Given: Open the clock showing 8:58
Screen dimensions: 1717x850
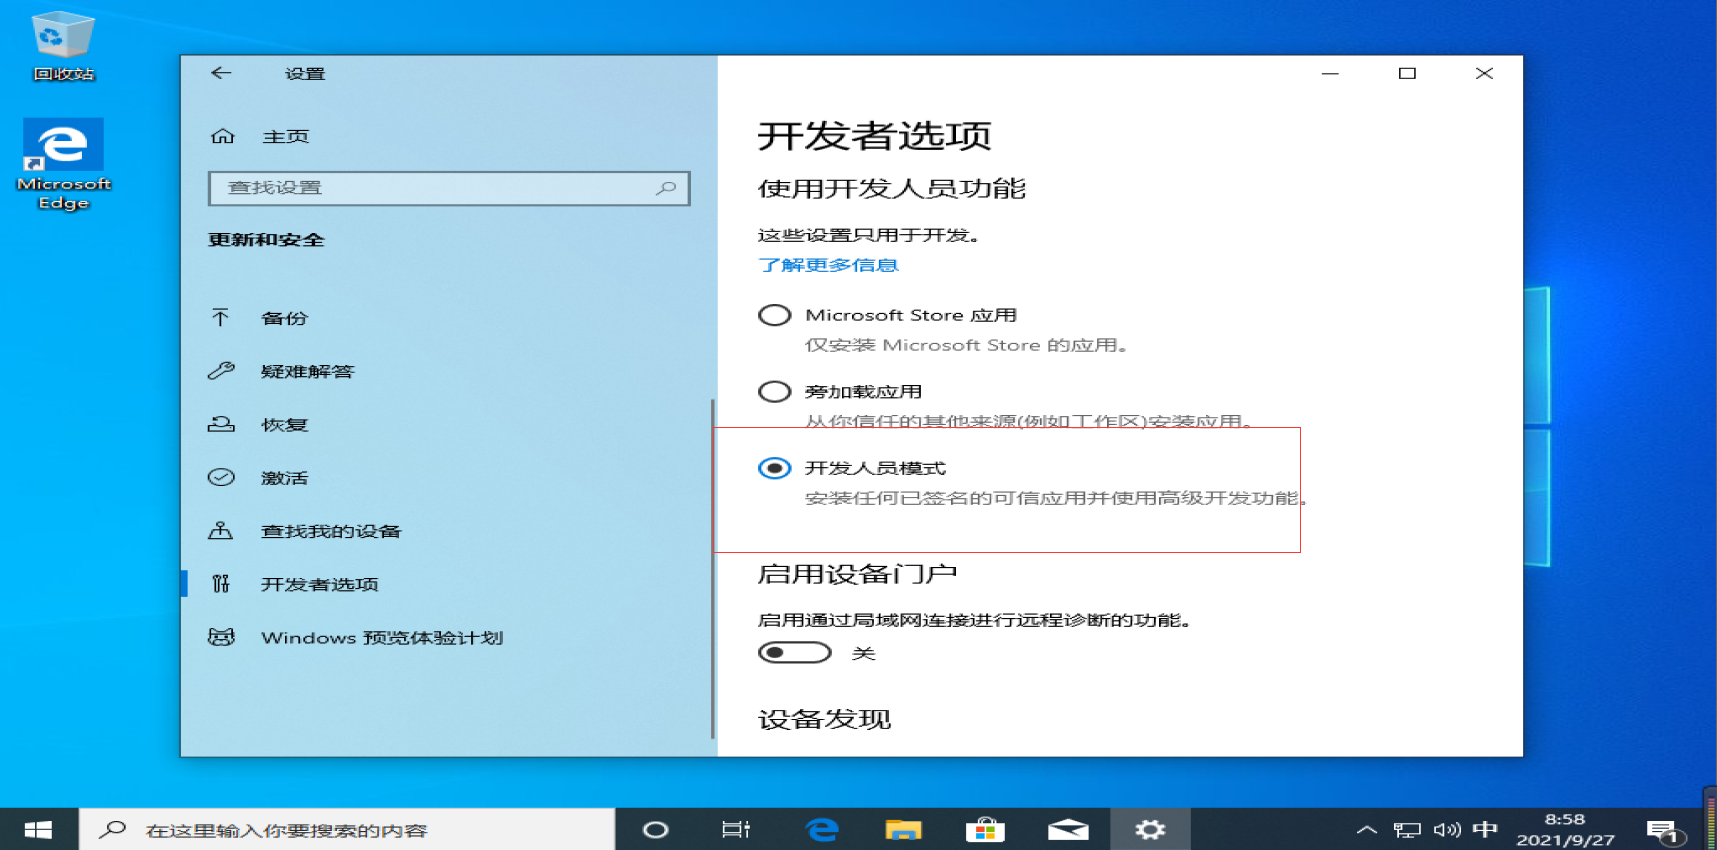Looking at the screenshot, I should [1565, 829].
